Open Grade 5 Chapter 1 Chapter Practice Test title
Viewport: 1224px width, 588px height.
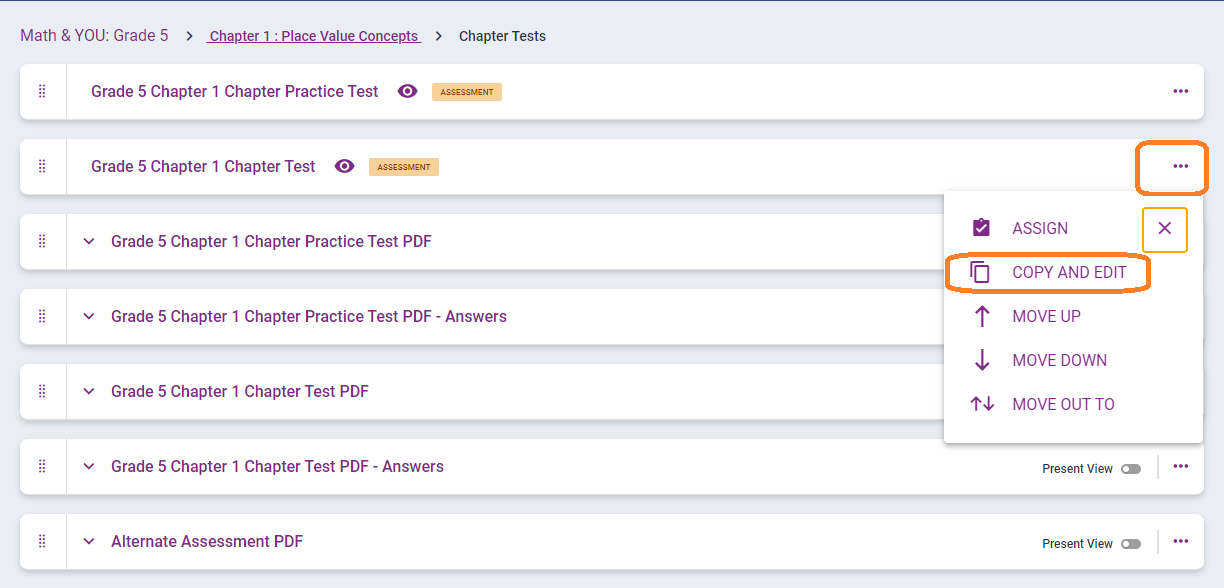point(235,91)
